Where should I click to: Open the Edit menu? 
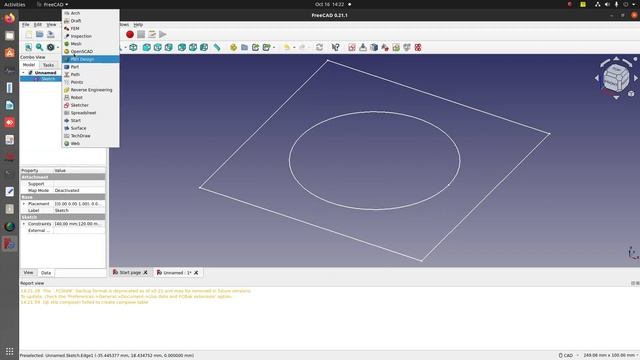(38, 24)
